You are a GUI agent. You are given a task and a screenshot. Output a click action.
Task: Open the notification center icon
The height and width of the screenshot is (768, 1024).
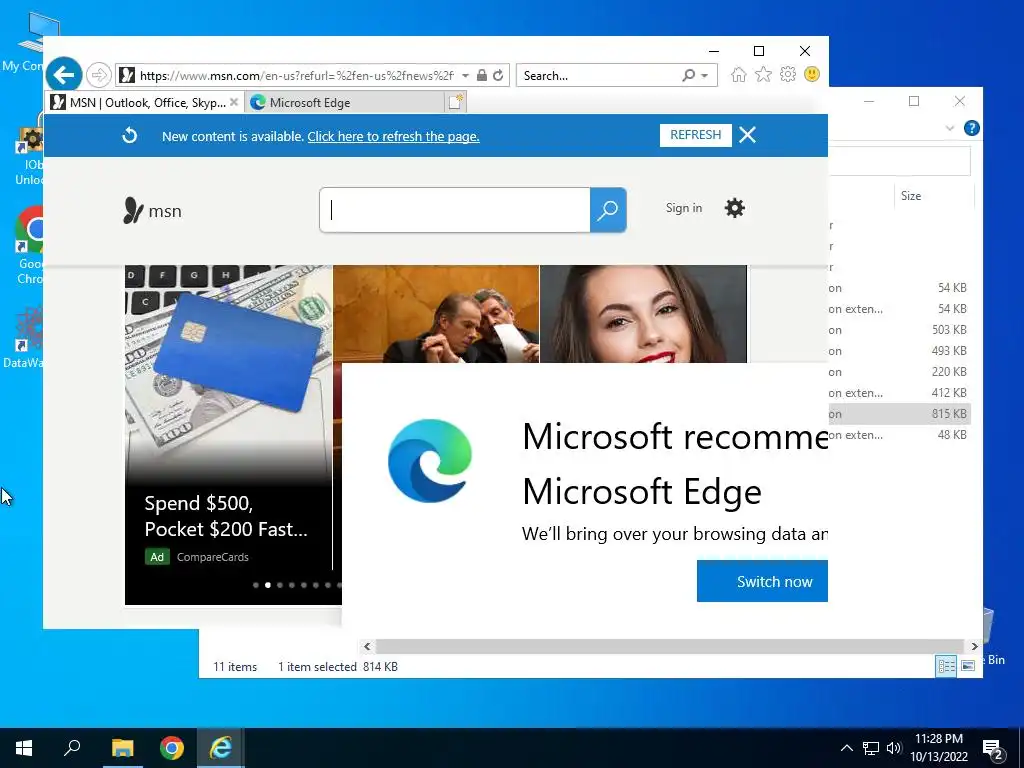click(992, 748)
